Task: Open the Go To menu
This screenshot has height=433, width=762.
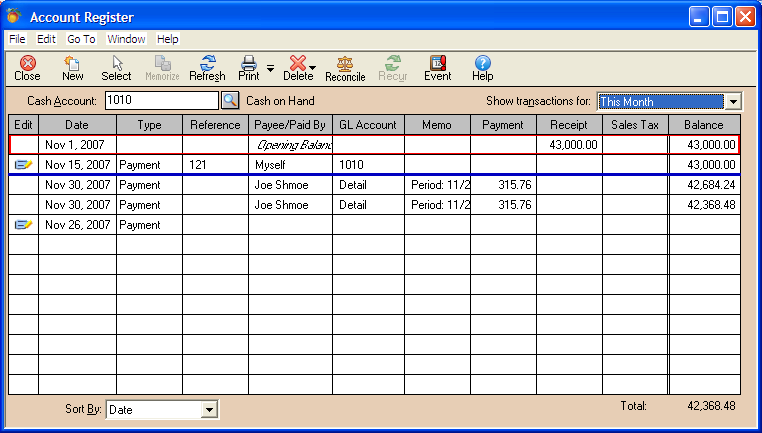Action: point(81,39)
